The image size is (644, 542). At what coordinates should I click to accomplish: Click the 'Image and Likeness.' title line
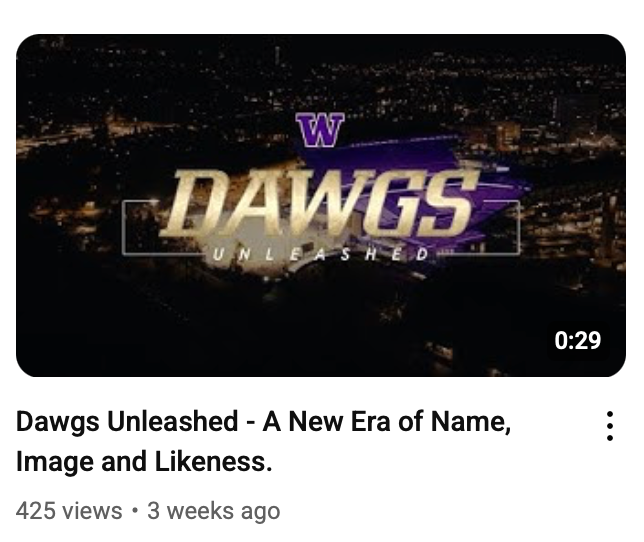point(144,462)
